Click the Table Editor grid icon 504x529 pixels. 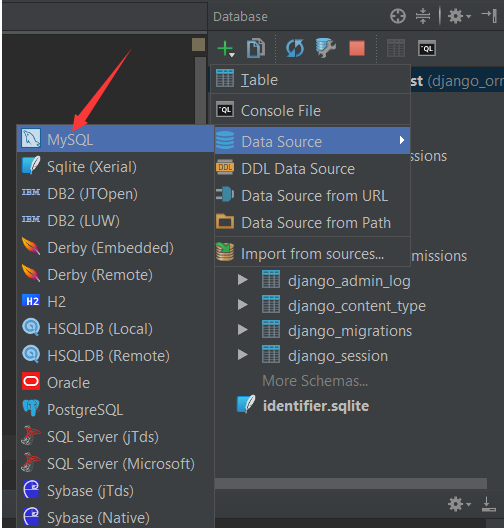pyautogui.click(x=396, y=48)
